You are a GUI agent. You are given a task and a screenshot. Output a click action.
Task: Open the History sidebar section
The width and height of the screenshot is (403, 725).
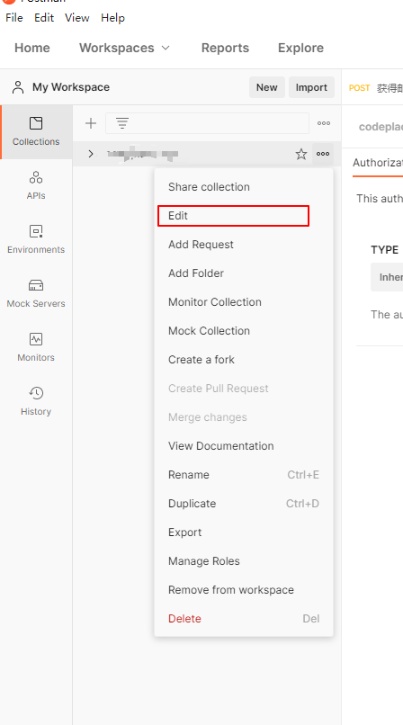[x=36, y=401]
